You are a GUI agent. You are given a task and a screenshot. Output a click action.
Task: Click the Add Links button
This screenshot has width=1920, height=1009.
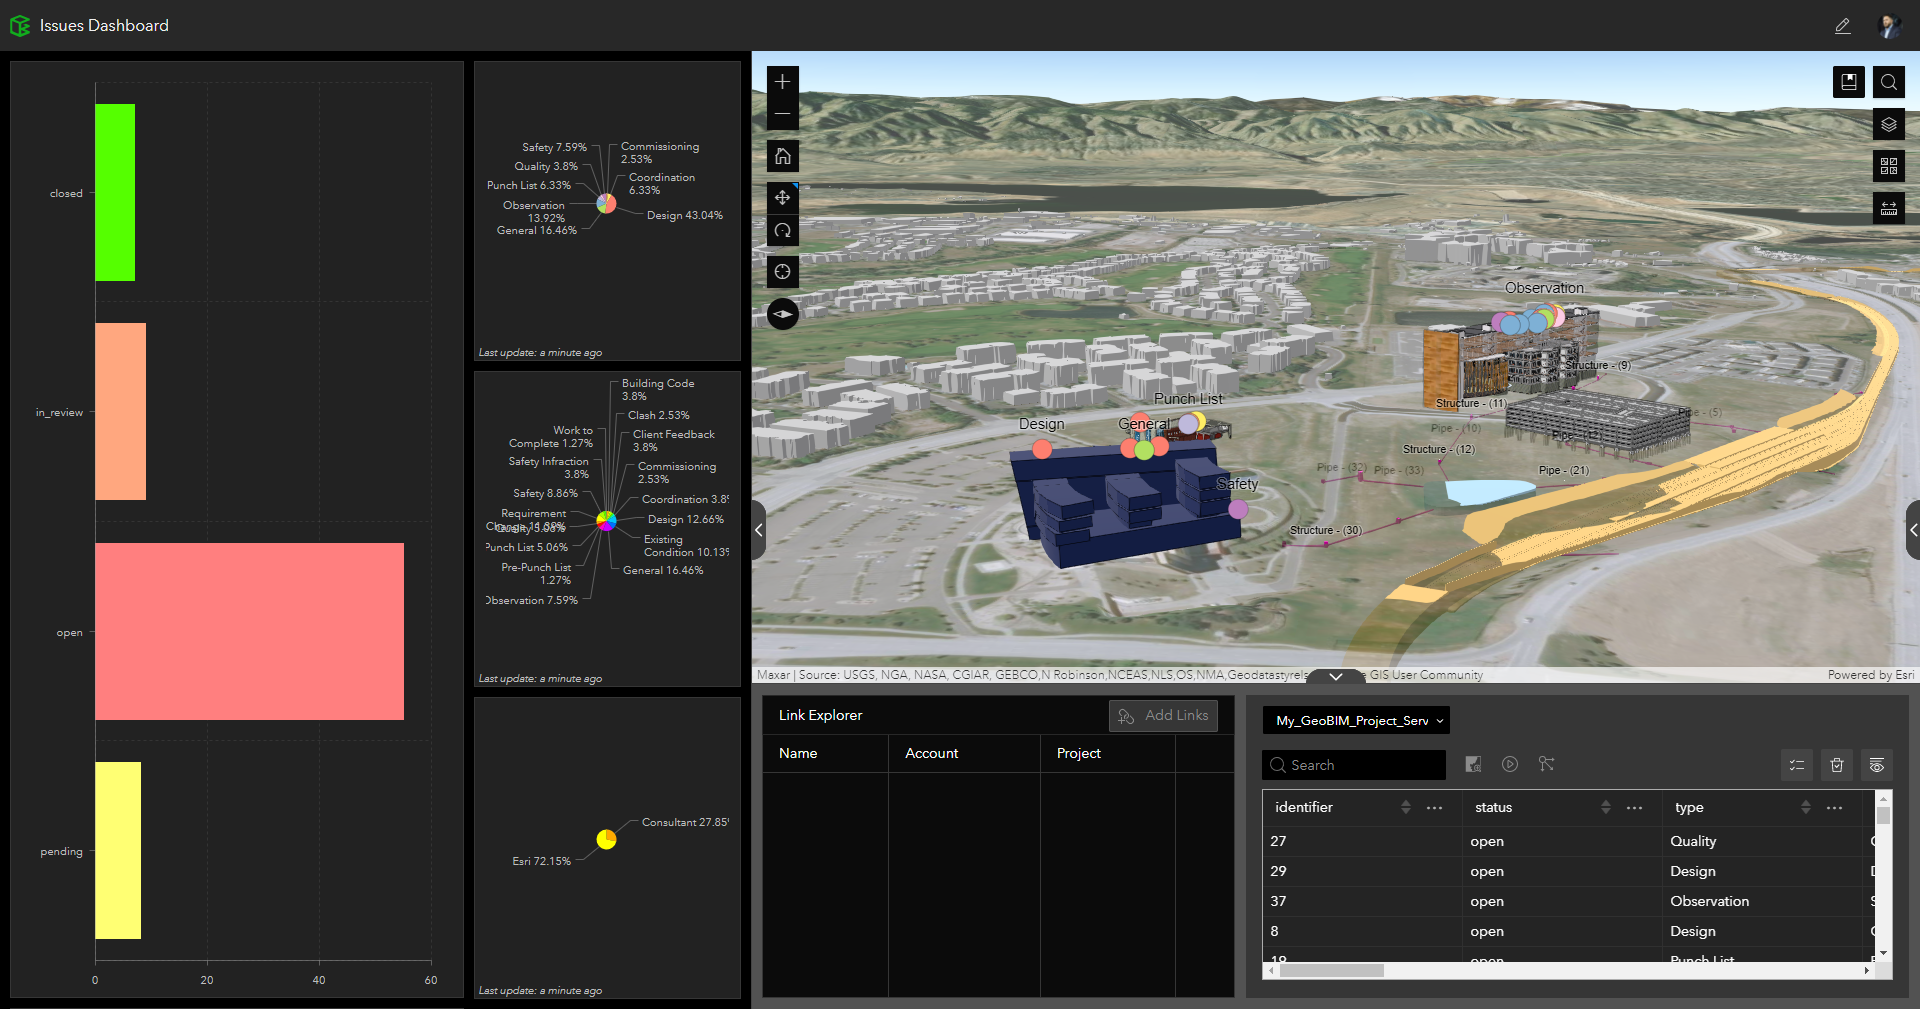1163,716
